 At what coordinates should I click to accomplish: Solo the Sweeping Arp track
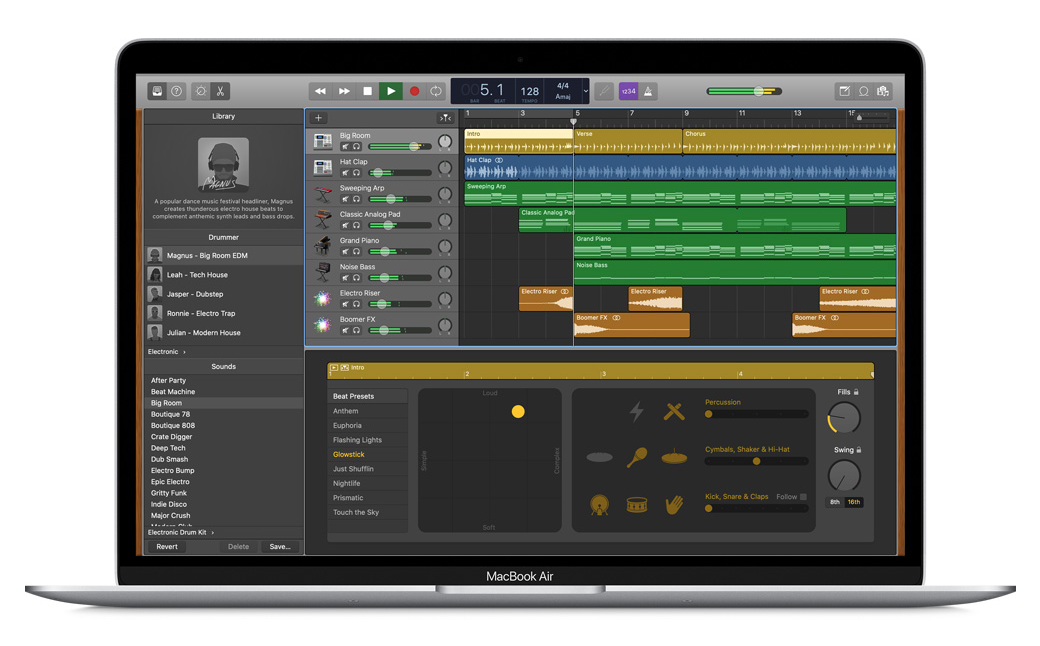(x=356, y=198)
